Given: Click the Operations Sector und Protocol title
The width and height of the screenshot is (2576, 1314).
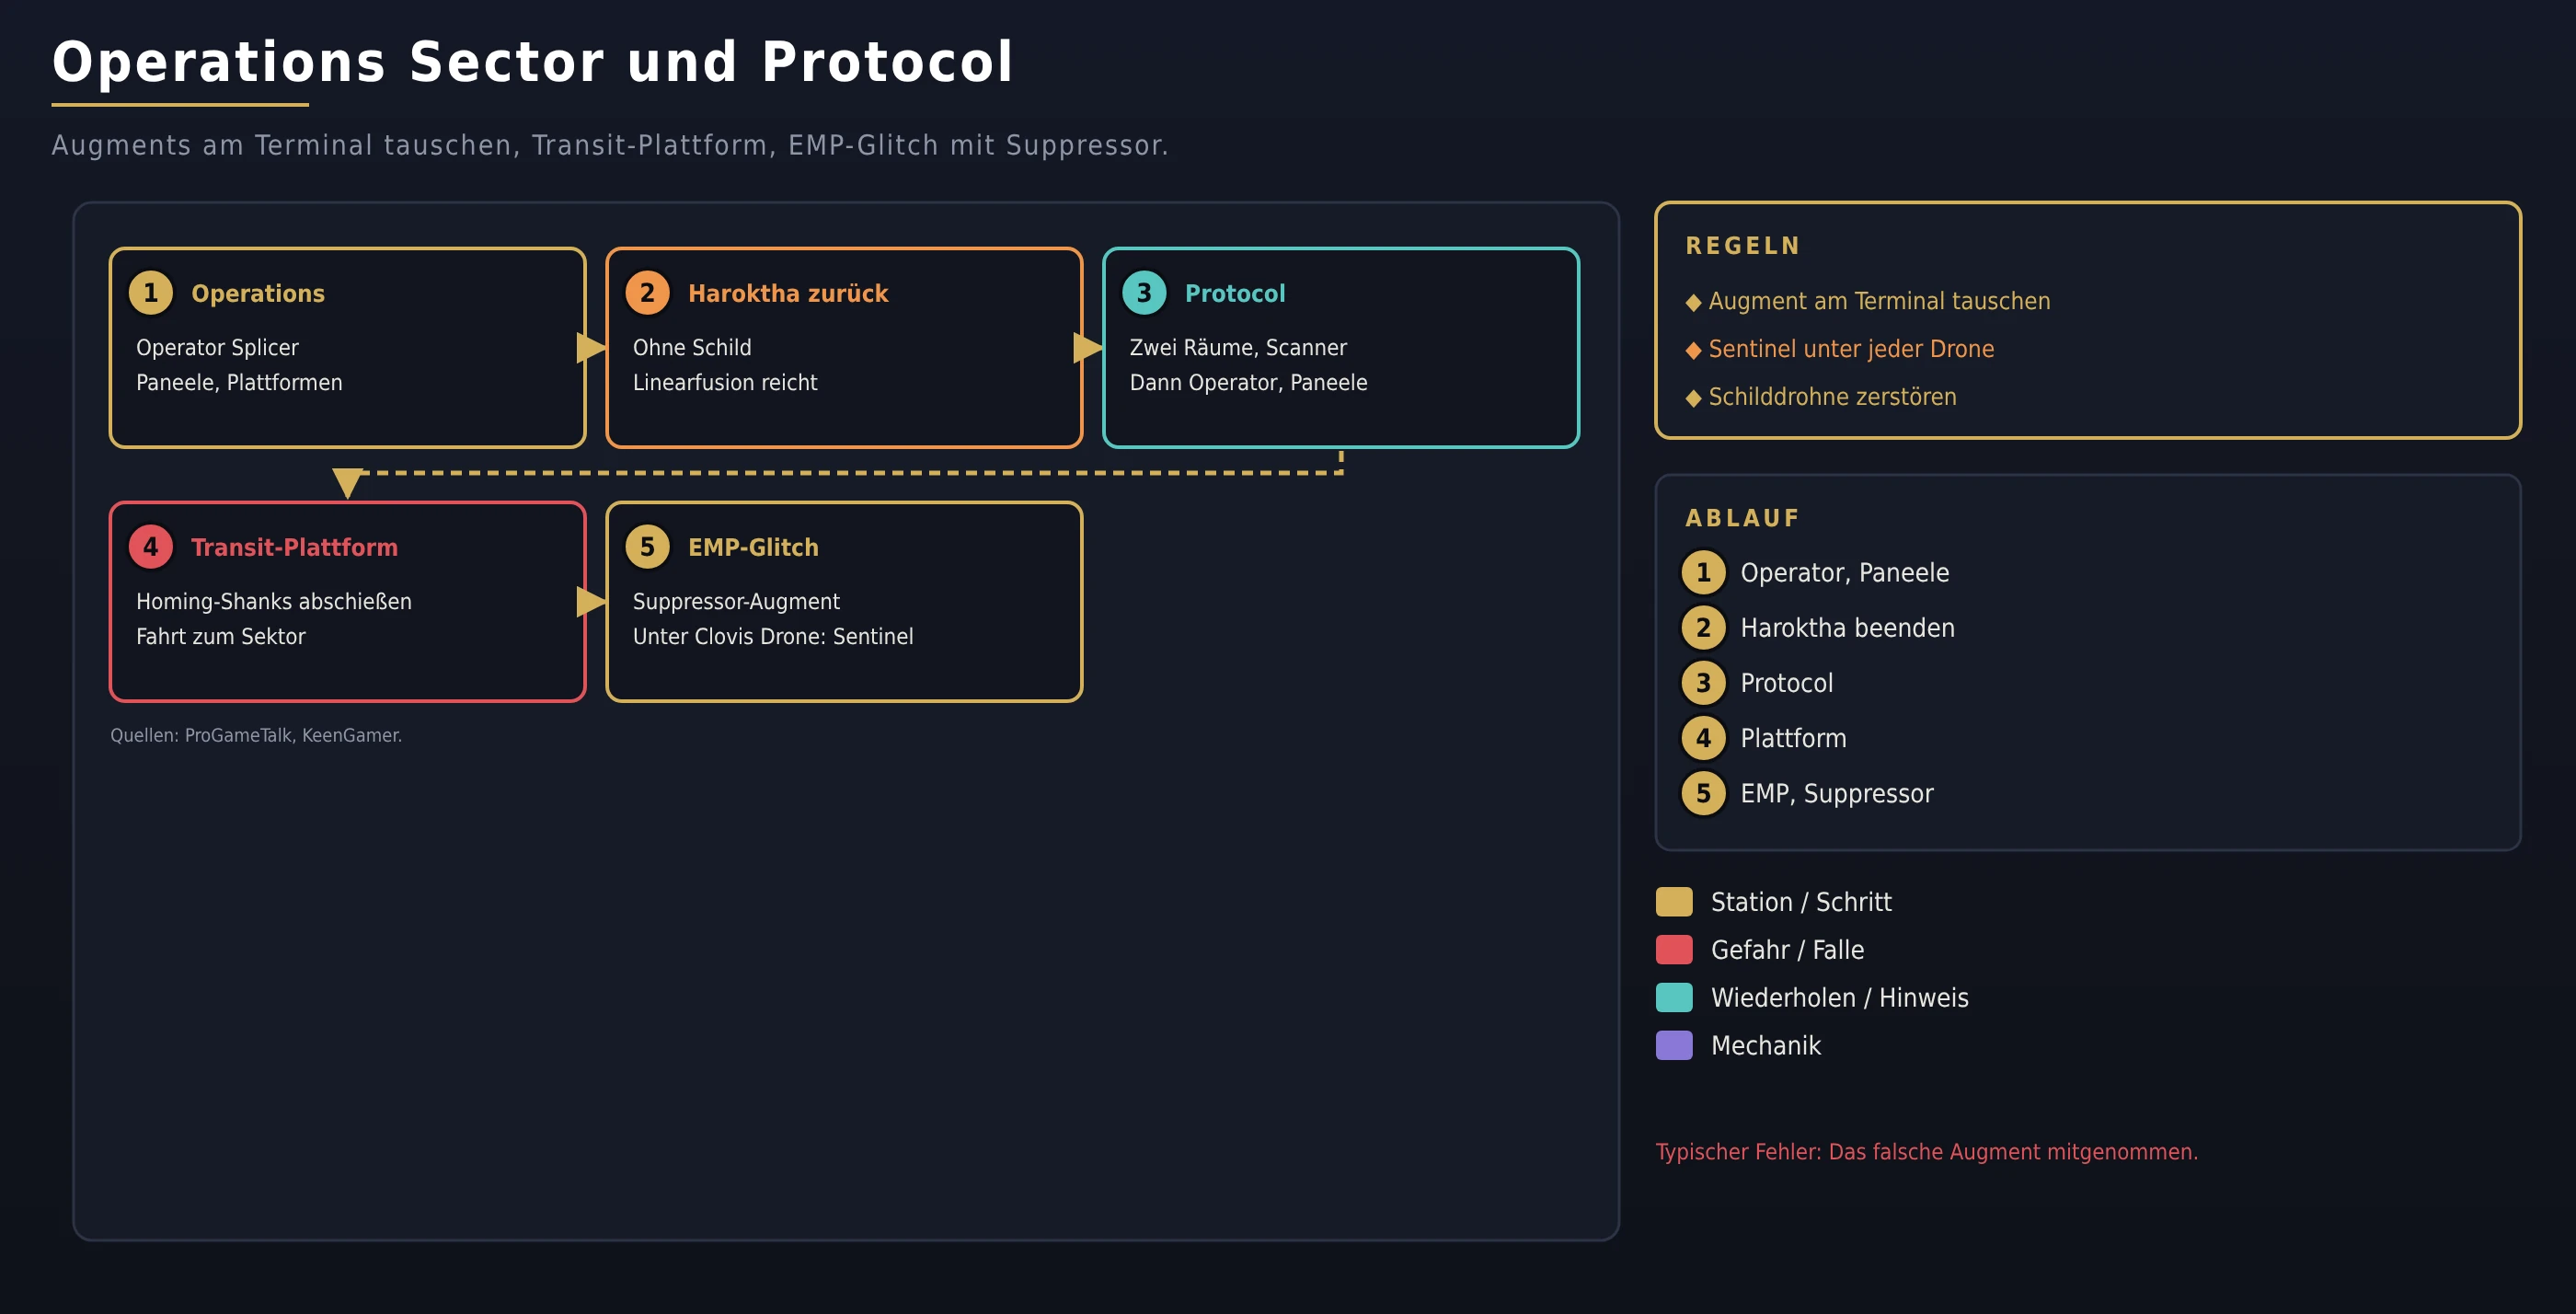Looking at the screenshot, I should pyautogui.click(x=533, y=63).
